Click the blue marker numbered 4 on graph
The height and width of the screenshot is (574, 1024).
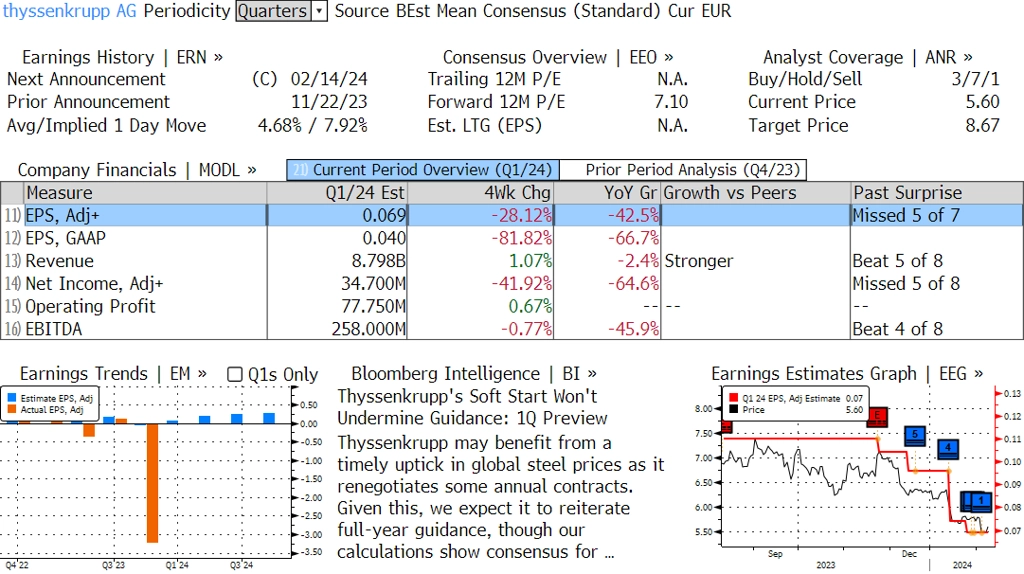948,448
